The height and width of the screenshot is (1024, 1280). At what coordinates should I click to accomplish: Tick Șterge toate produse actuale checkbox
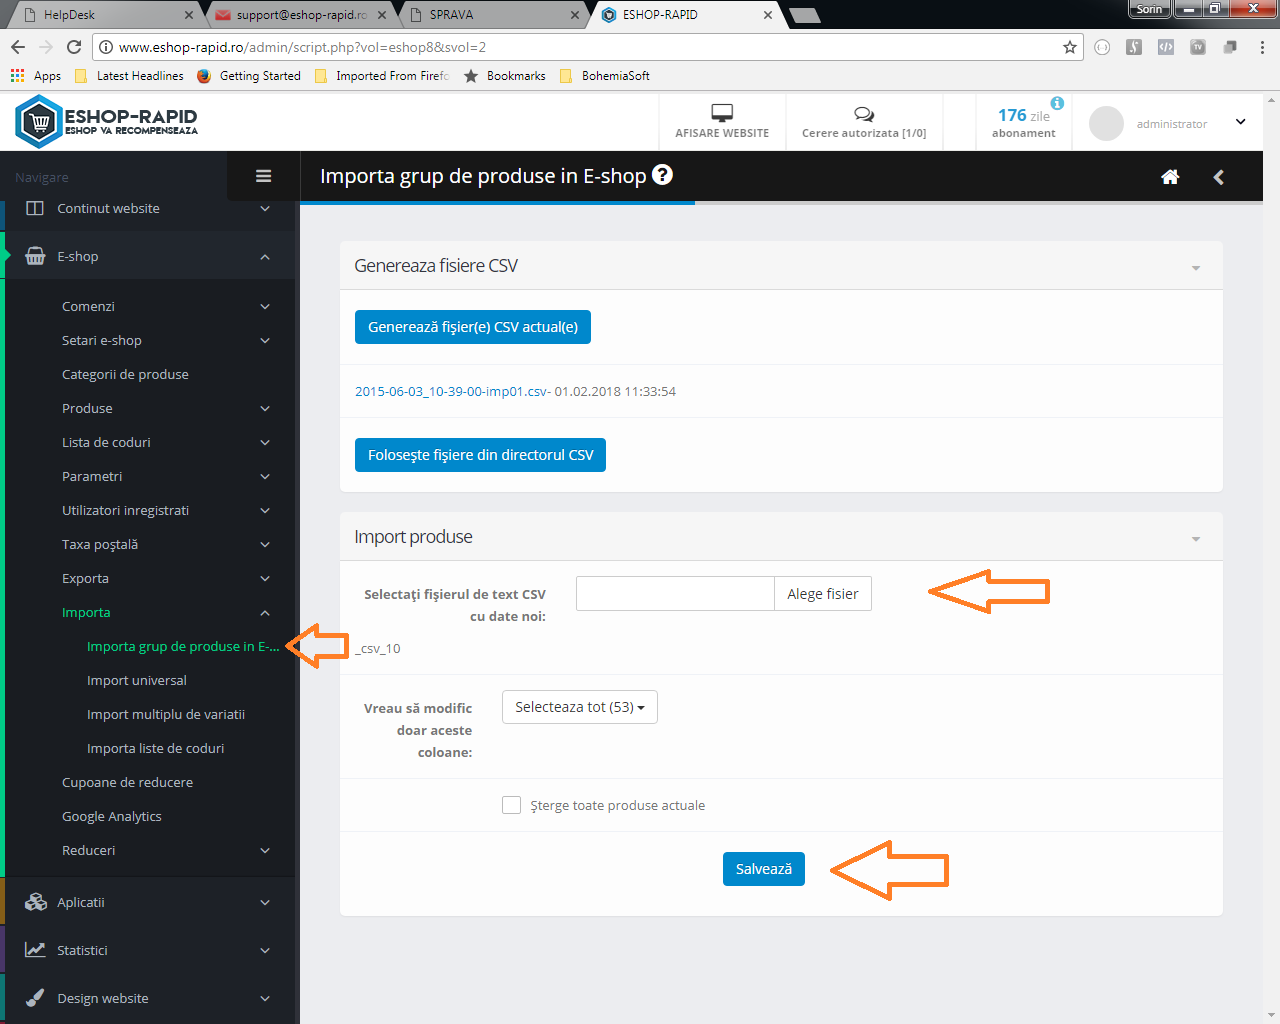pos(511,805)
